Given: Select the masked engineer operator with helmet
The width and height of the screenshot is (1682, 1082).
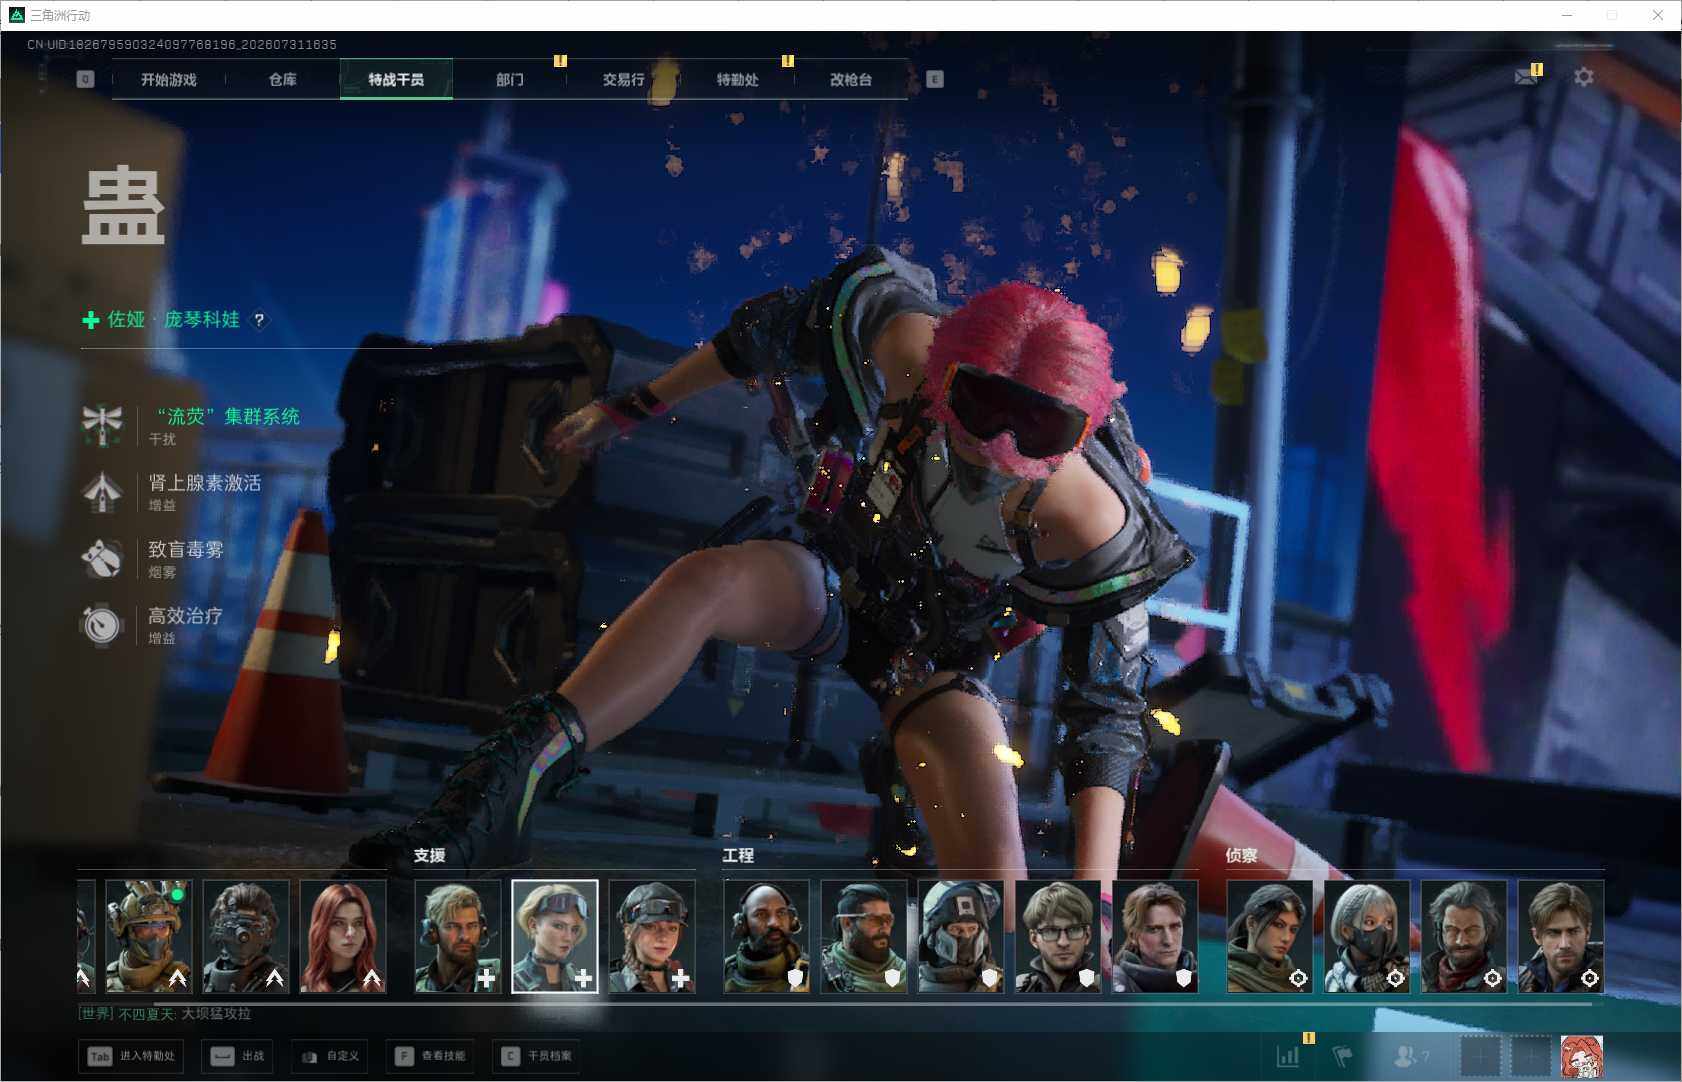Looking at the screenshot, I should [961, 937].
